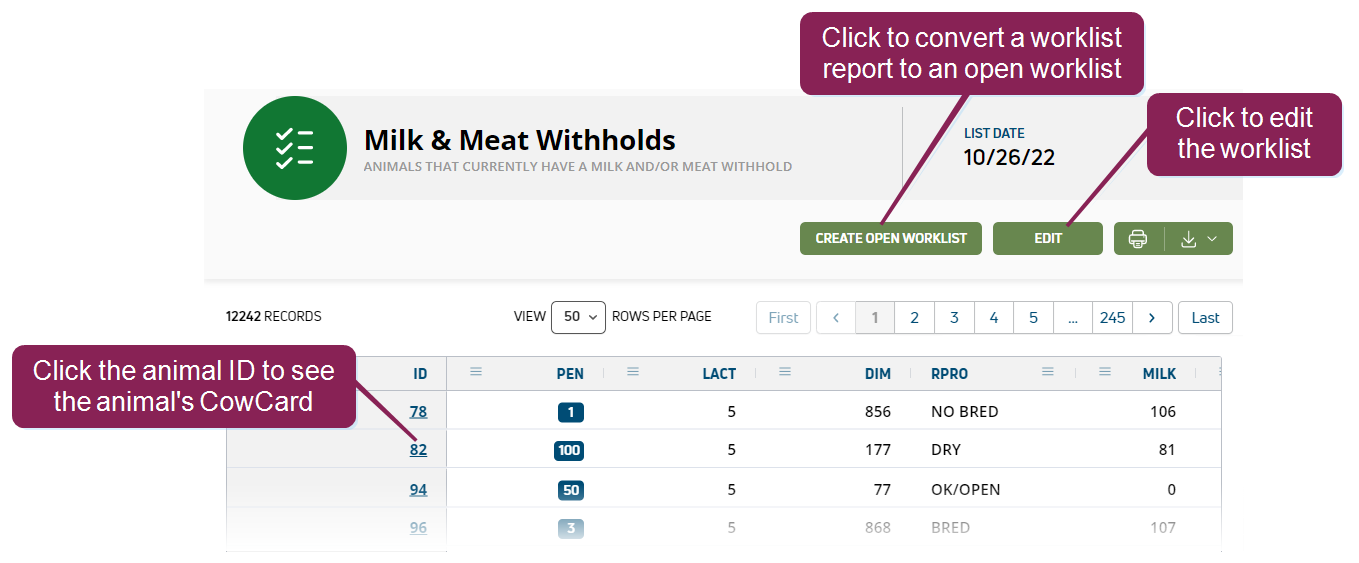Go to the previous page arrow

(836, 318)
